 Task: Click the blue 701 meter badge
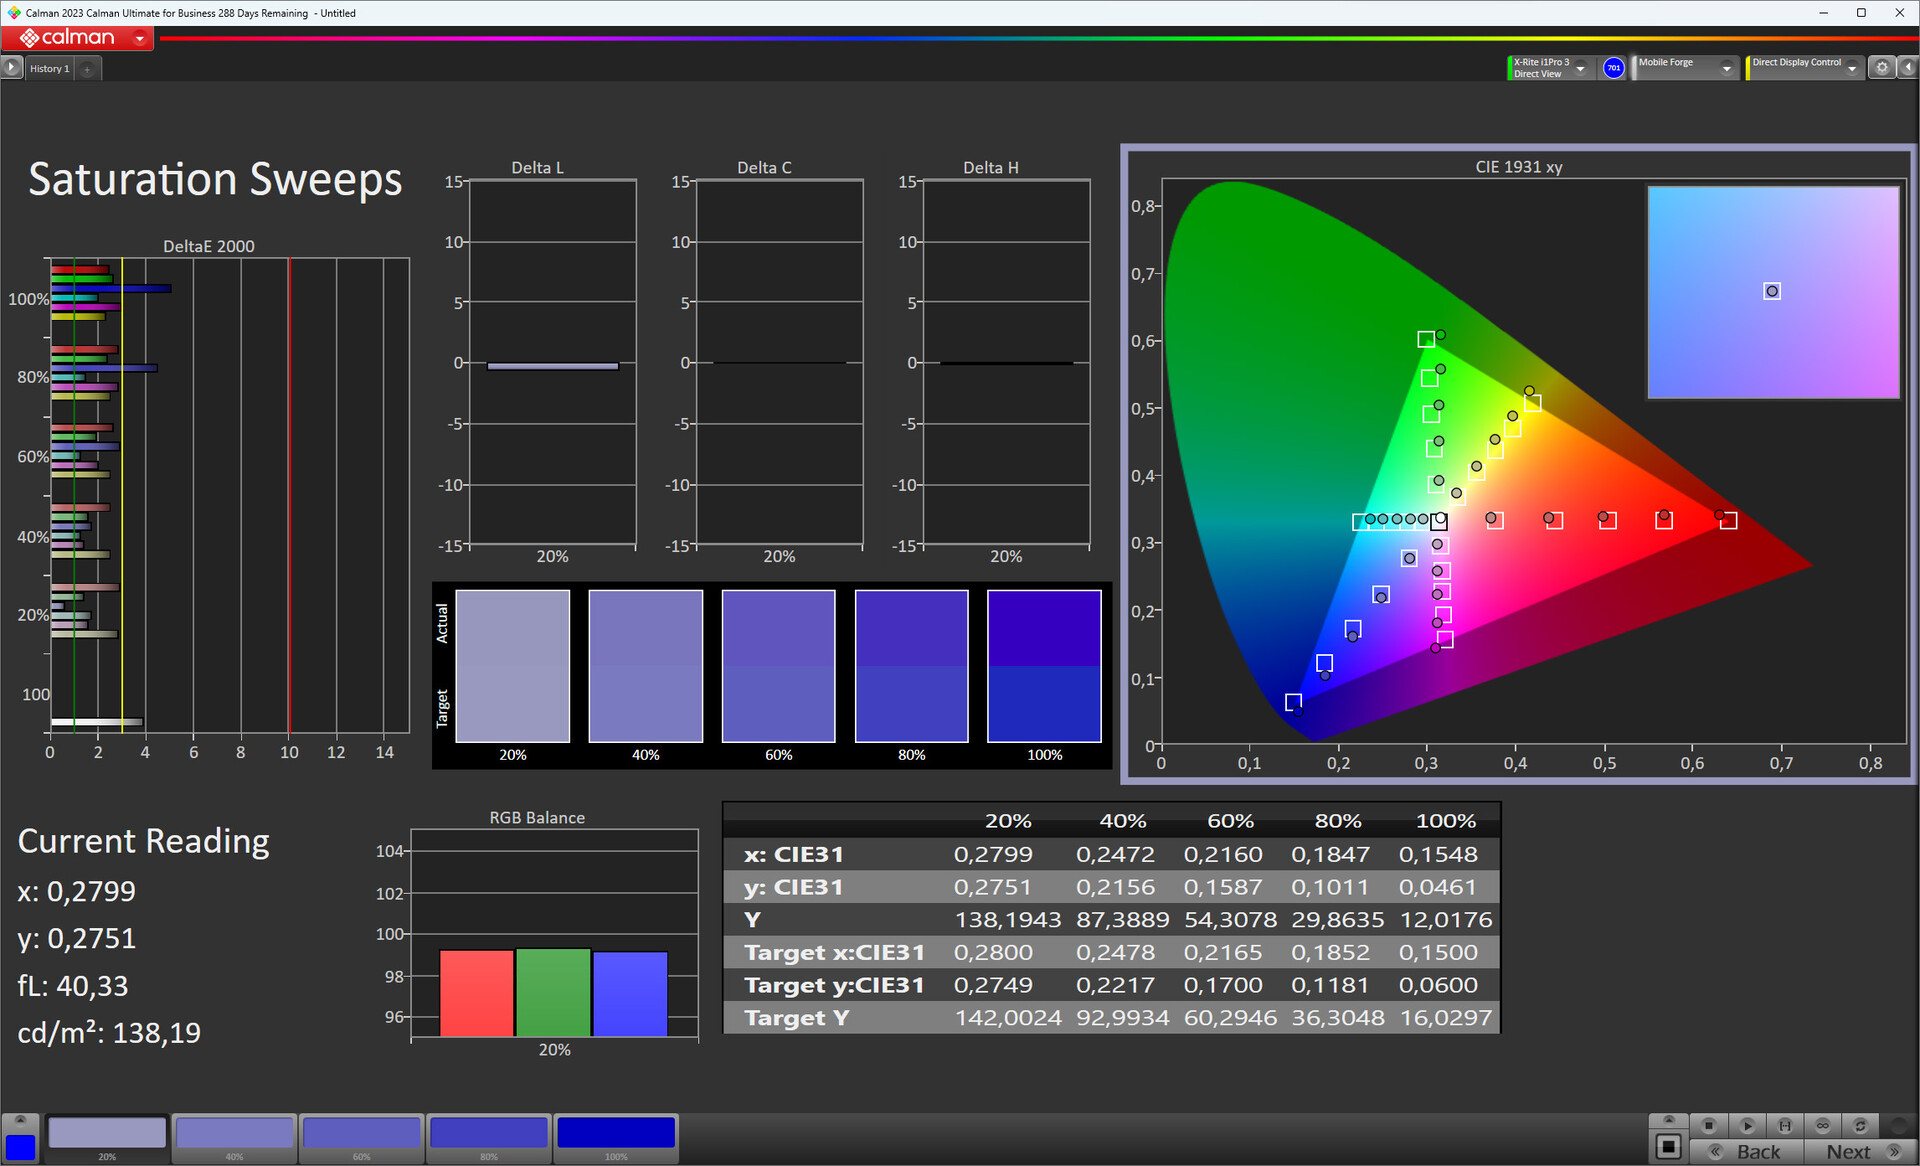[1613, 68]
